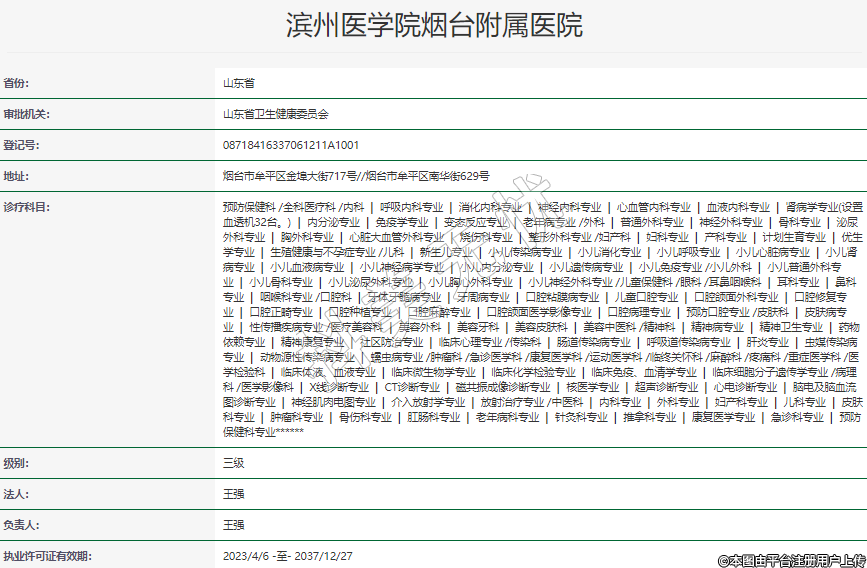Select the 诊疗科目 field label
867x568 pixels.
point(26,207)
